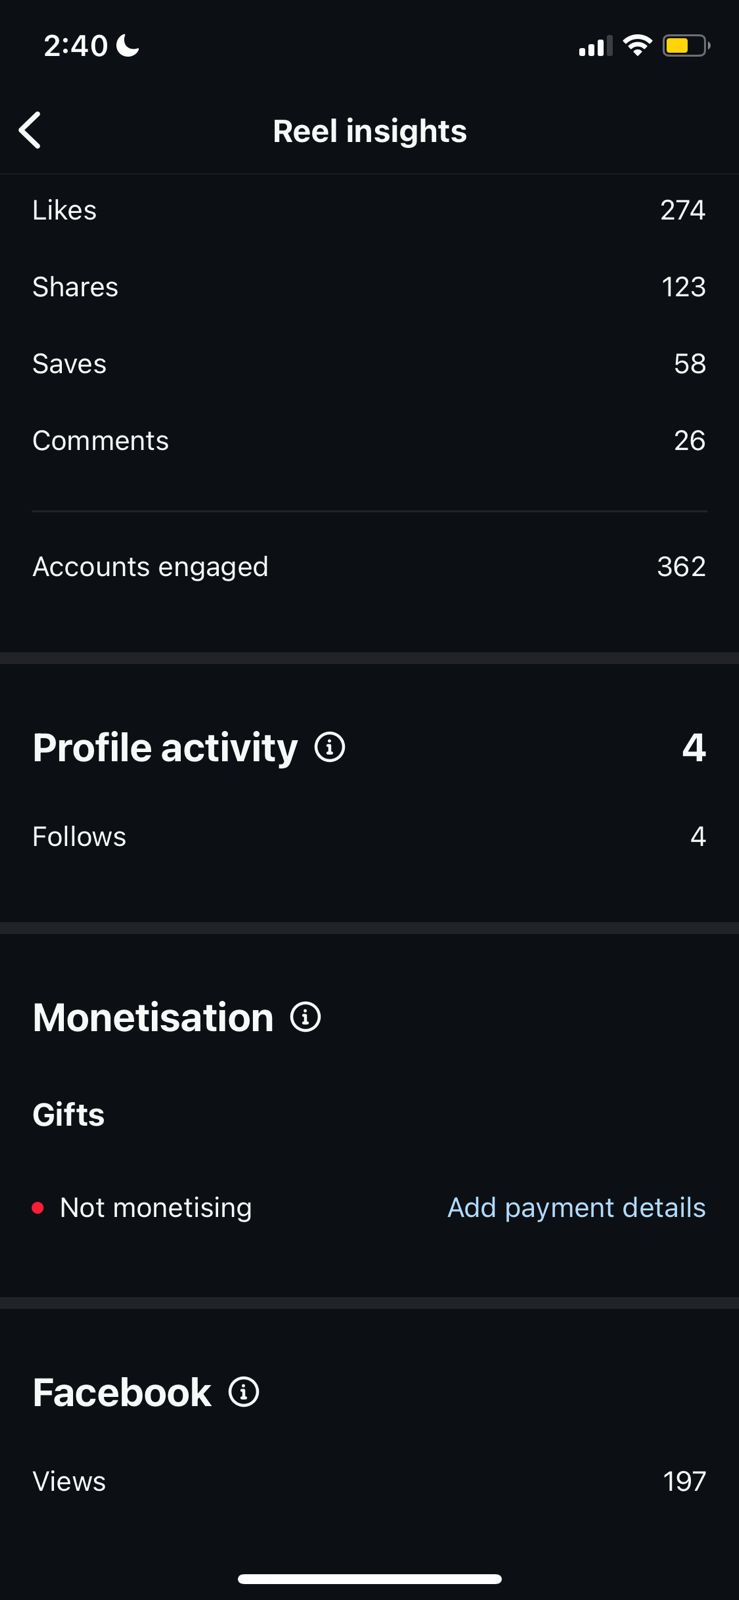Tap the Follows row

click(x=368, y=836)
